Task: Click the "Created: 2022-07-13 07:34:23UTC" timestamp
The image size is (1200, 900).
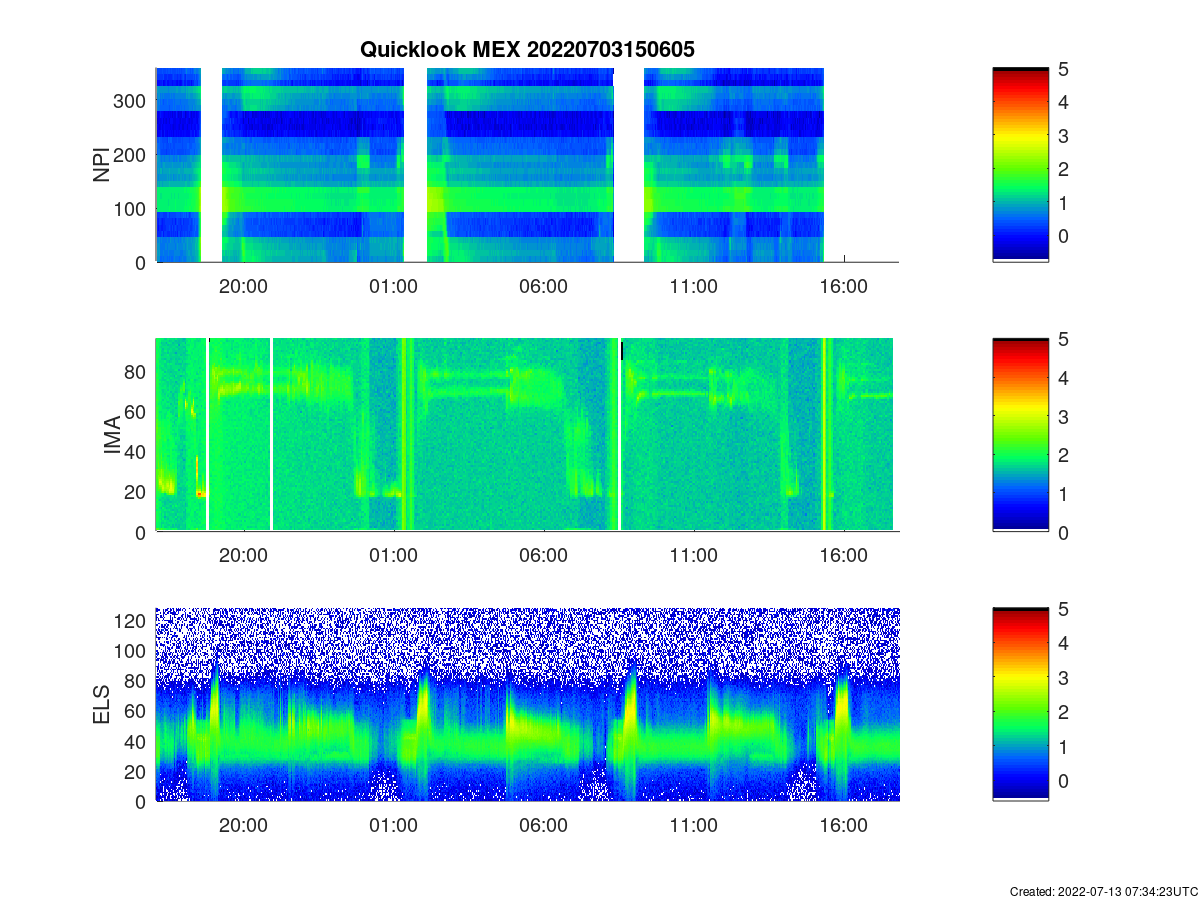Action: point(1104,891)
